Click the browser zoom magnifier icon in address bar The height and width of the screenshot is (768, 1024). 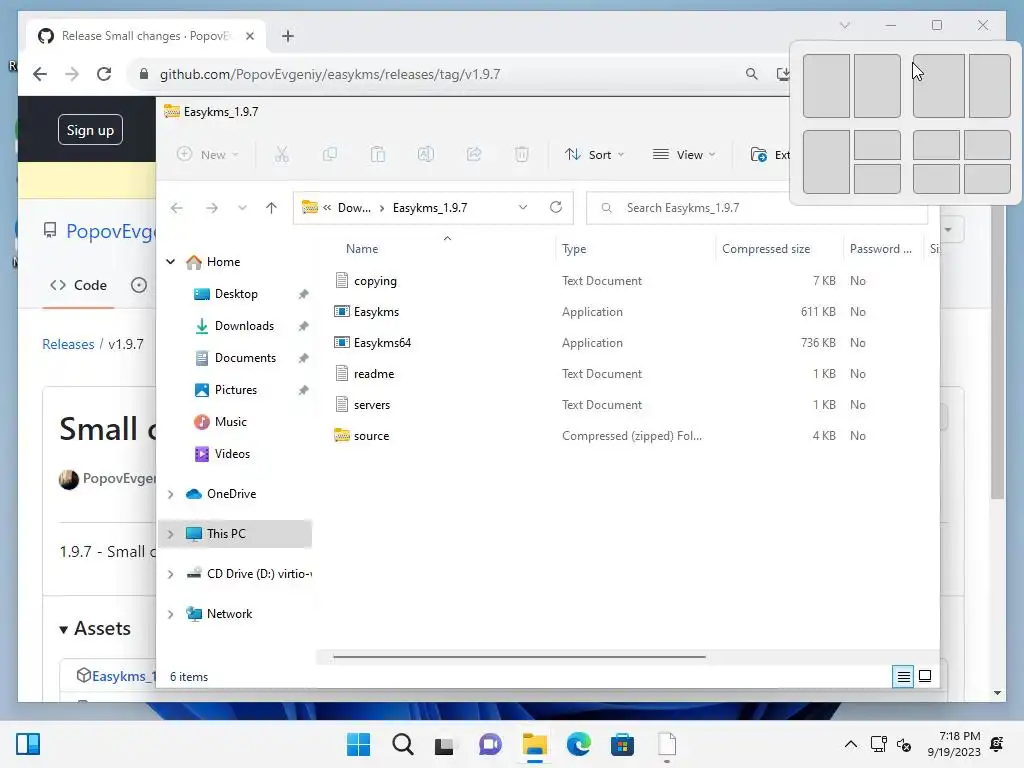pyautogui.click(x=752, y=74)
